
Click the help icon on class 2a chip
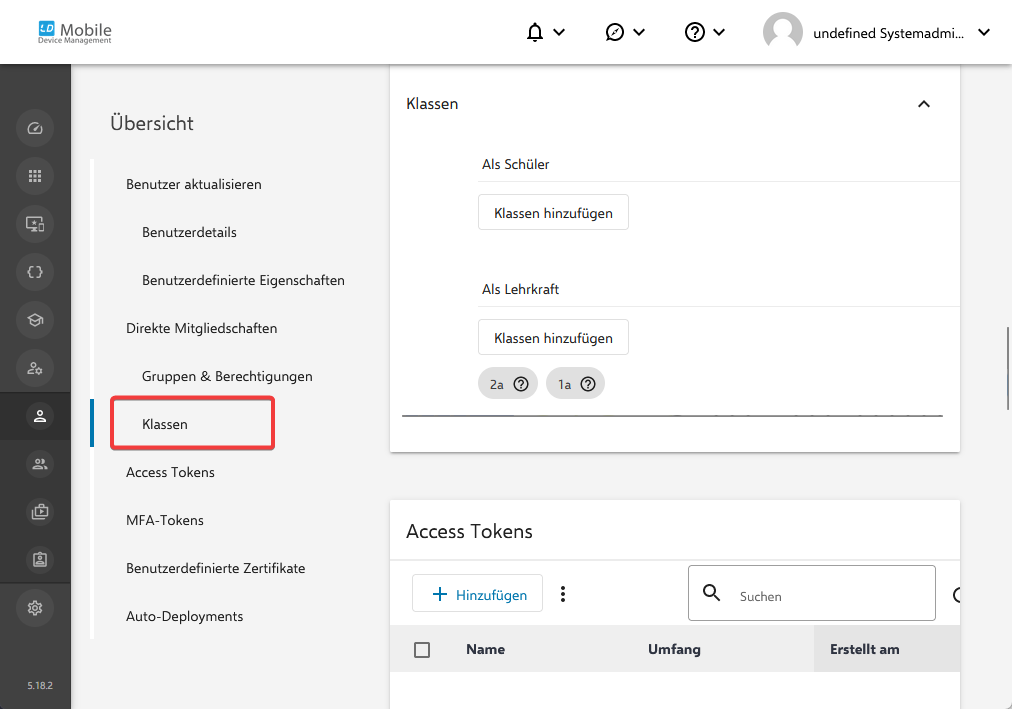pos(520,384)
